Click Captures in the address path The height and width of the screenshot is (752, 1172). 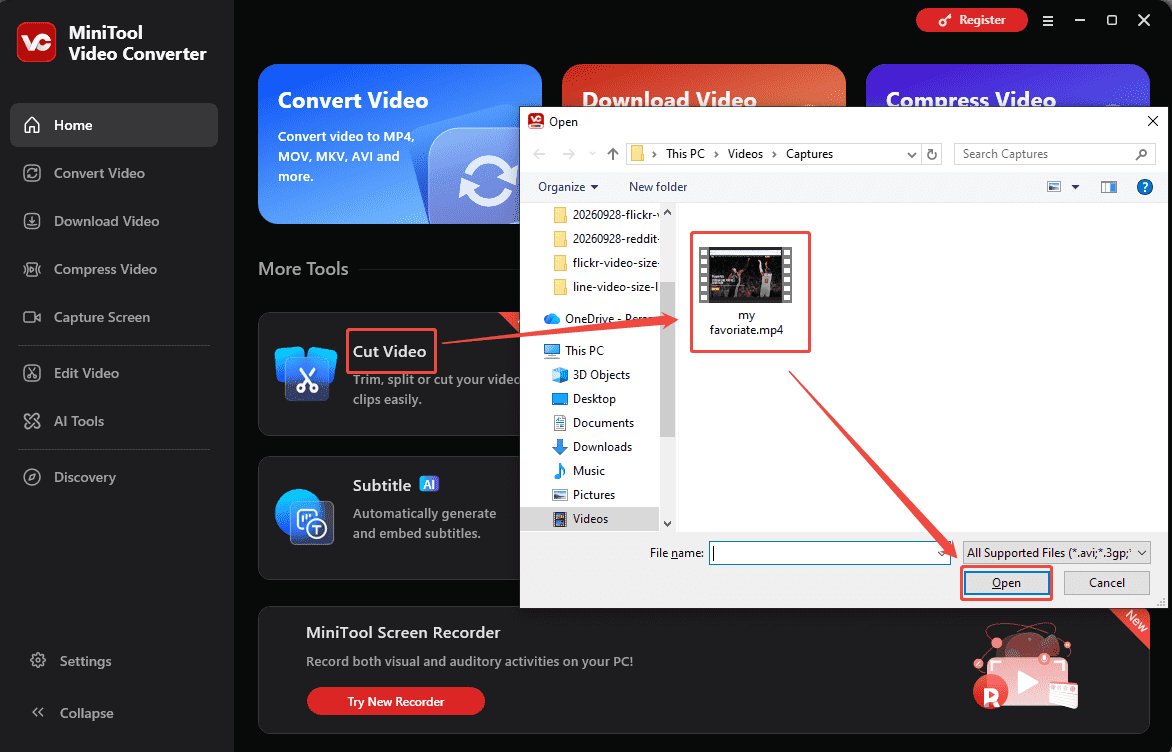click(x=809, y=154)
